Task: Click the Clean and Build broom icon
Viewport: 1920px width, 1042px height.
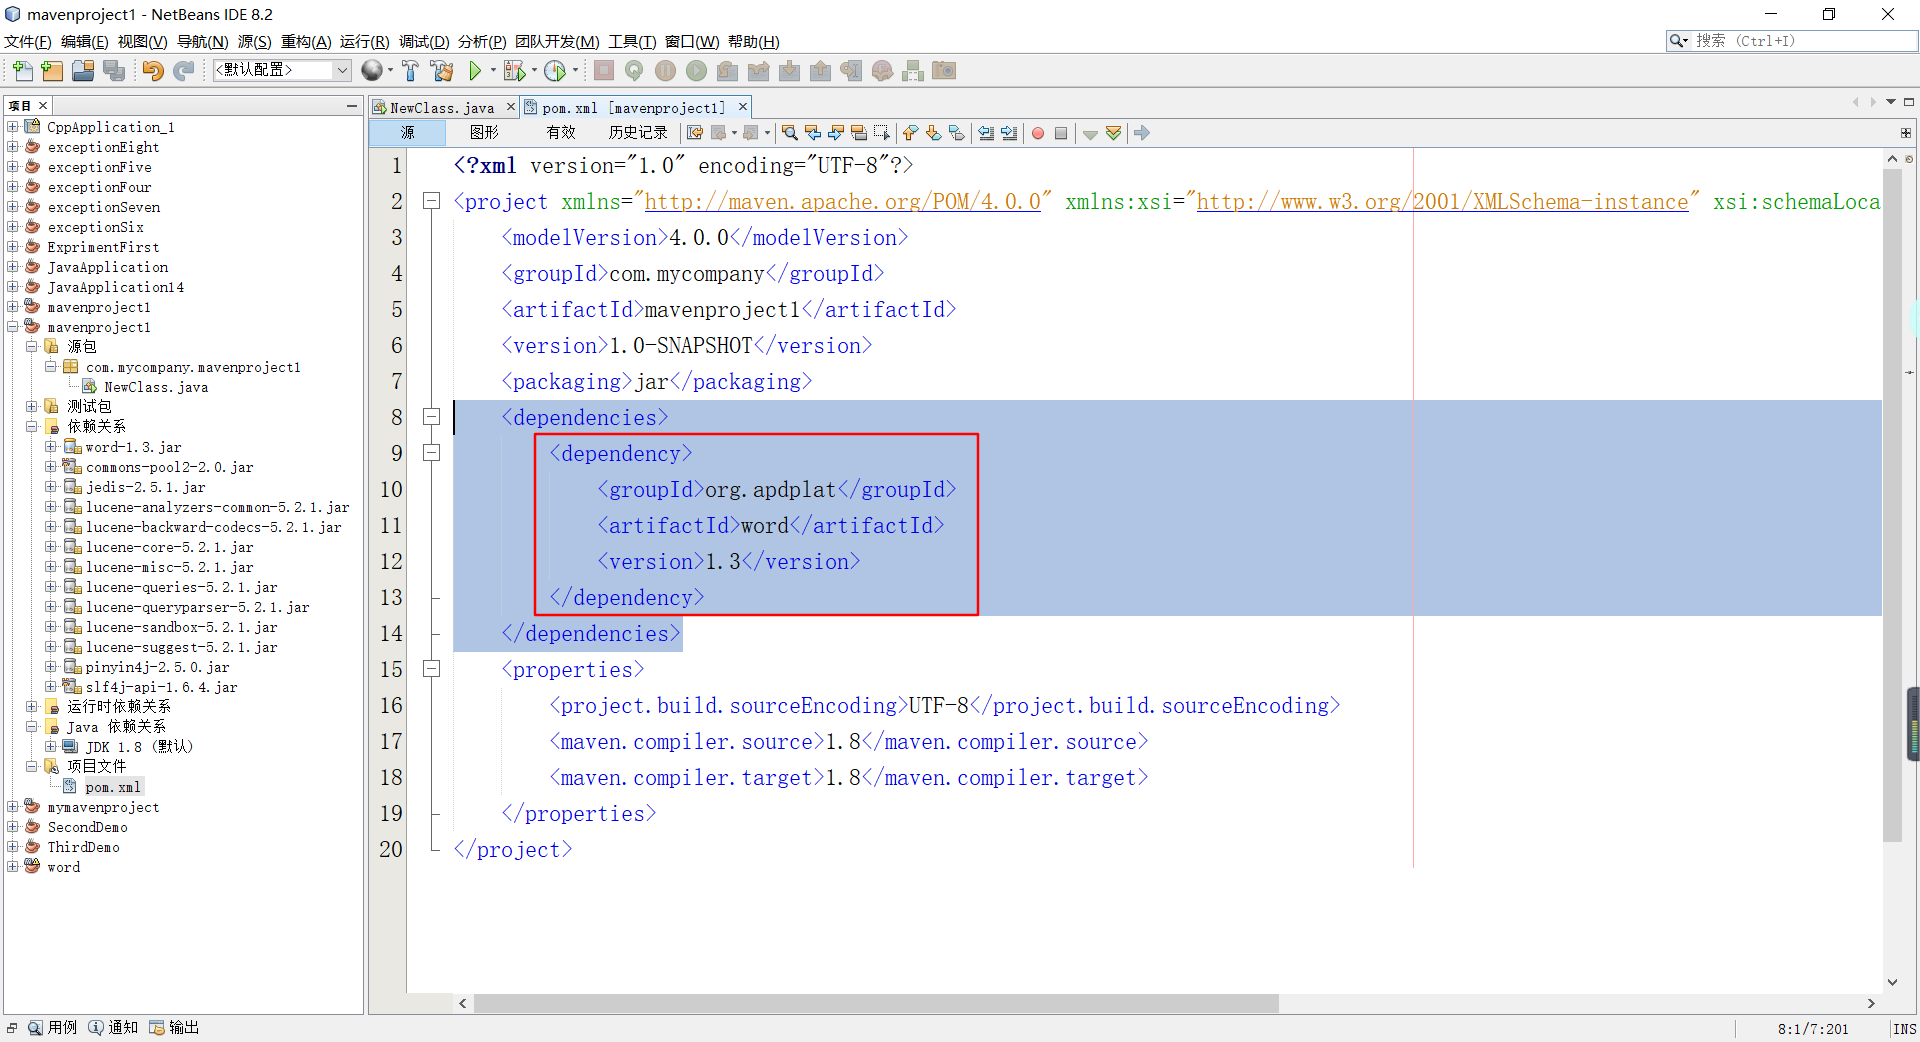Action: click(441, 70)
